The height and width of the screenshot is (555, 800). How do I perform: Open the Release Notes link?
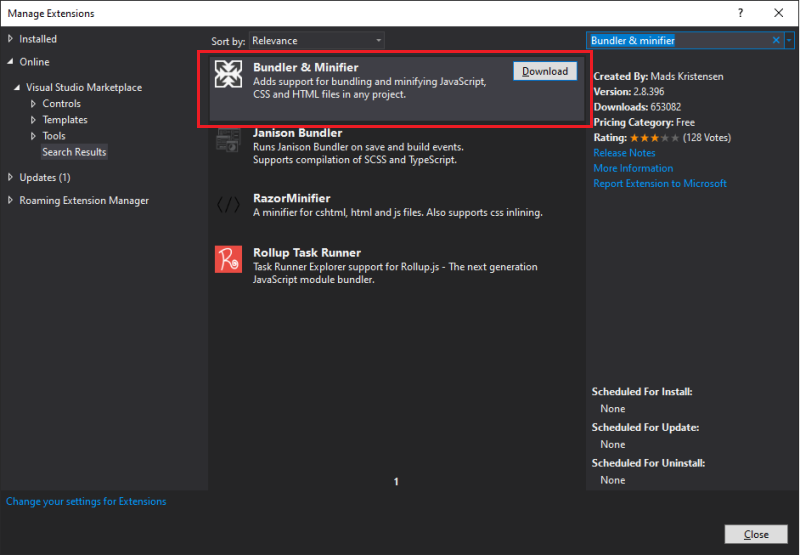624,153
